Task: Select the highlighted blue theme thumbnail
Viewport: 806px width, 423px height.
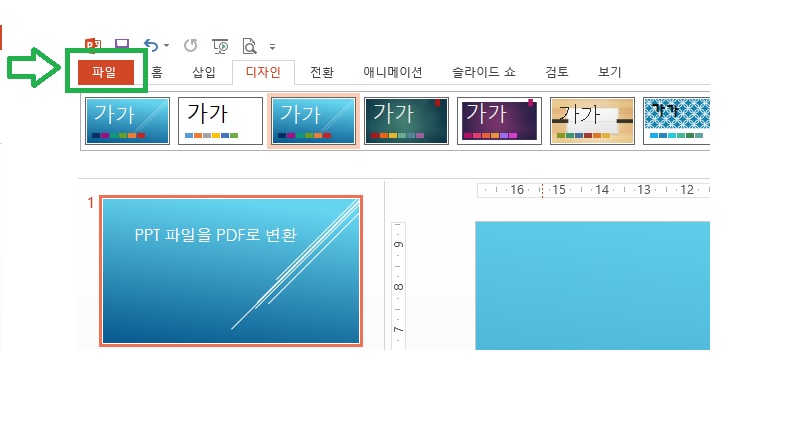Action: 314,121
